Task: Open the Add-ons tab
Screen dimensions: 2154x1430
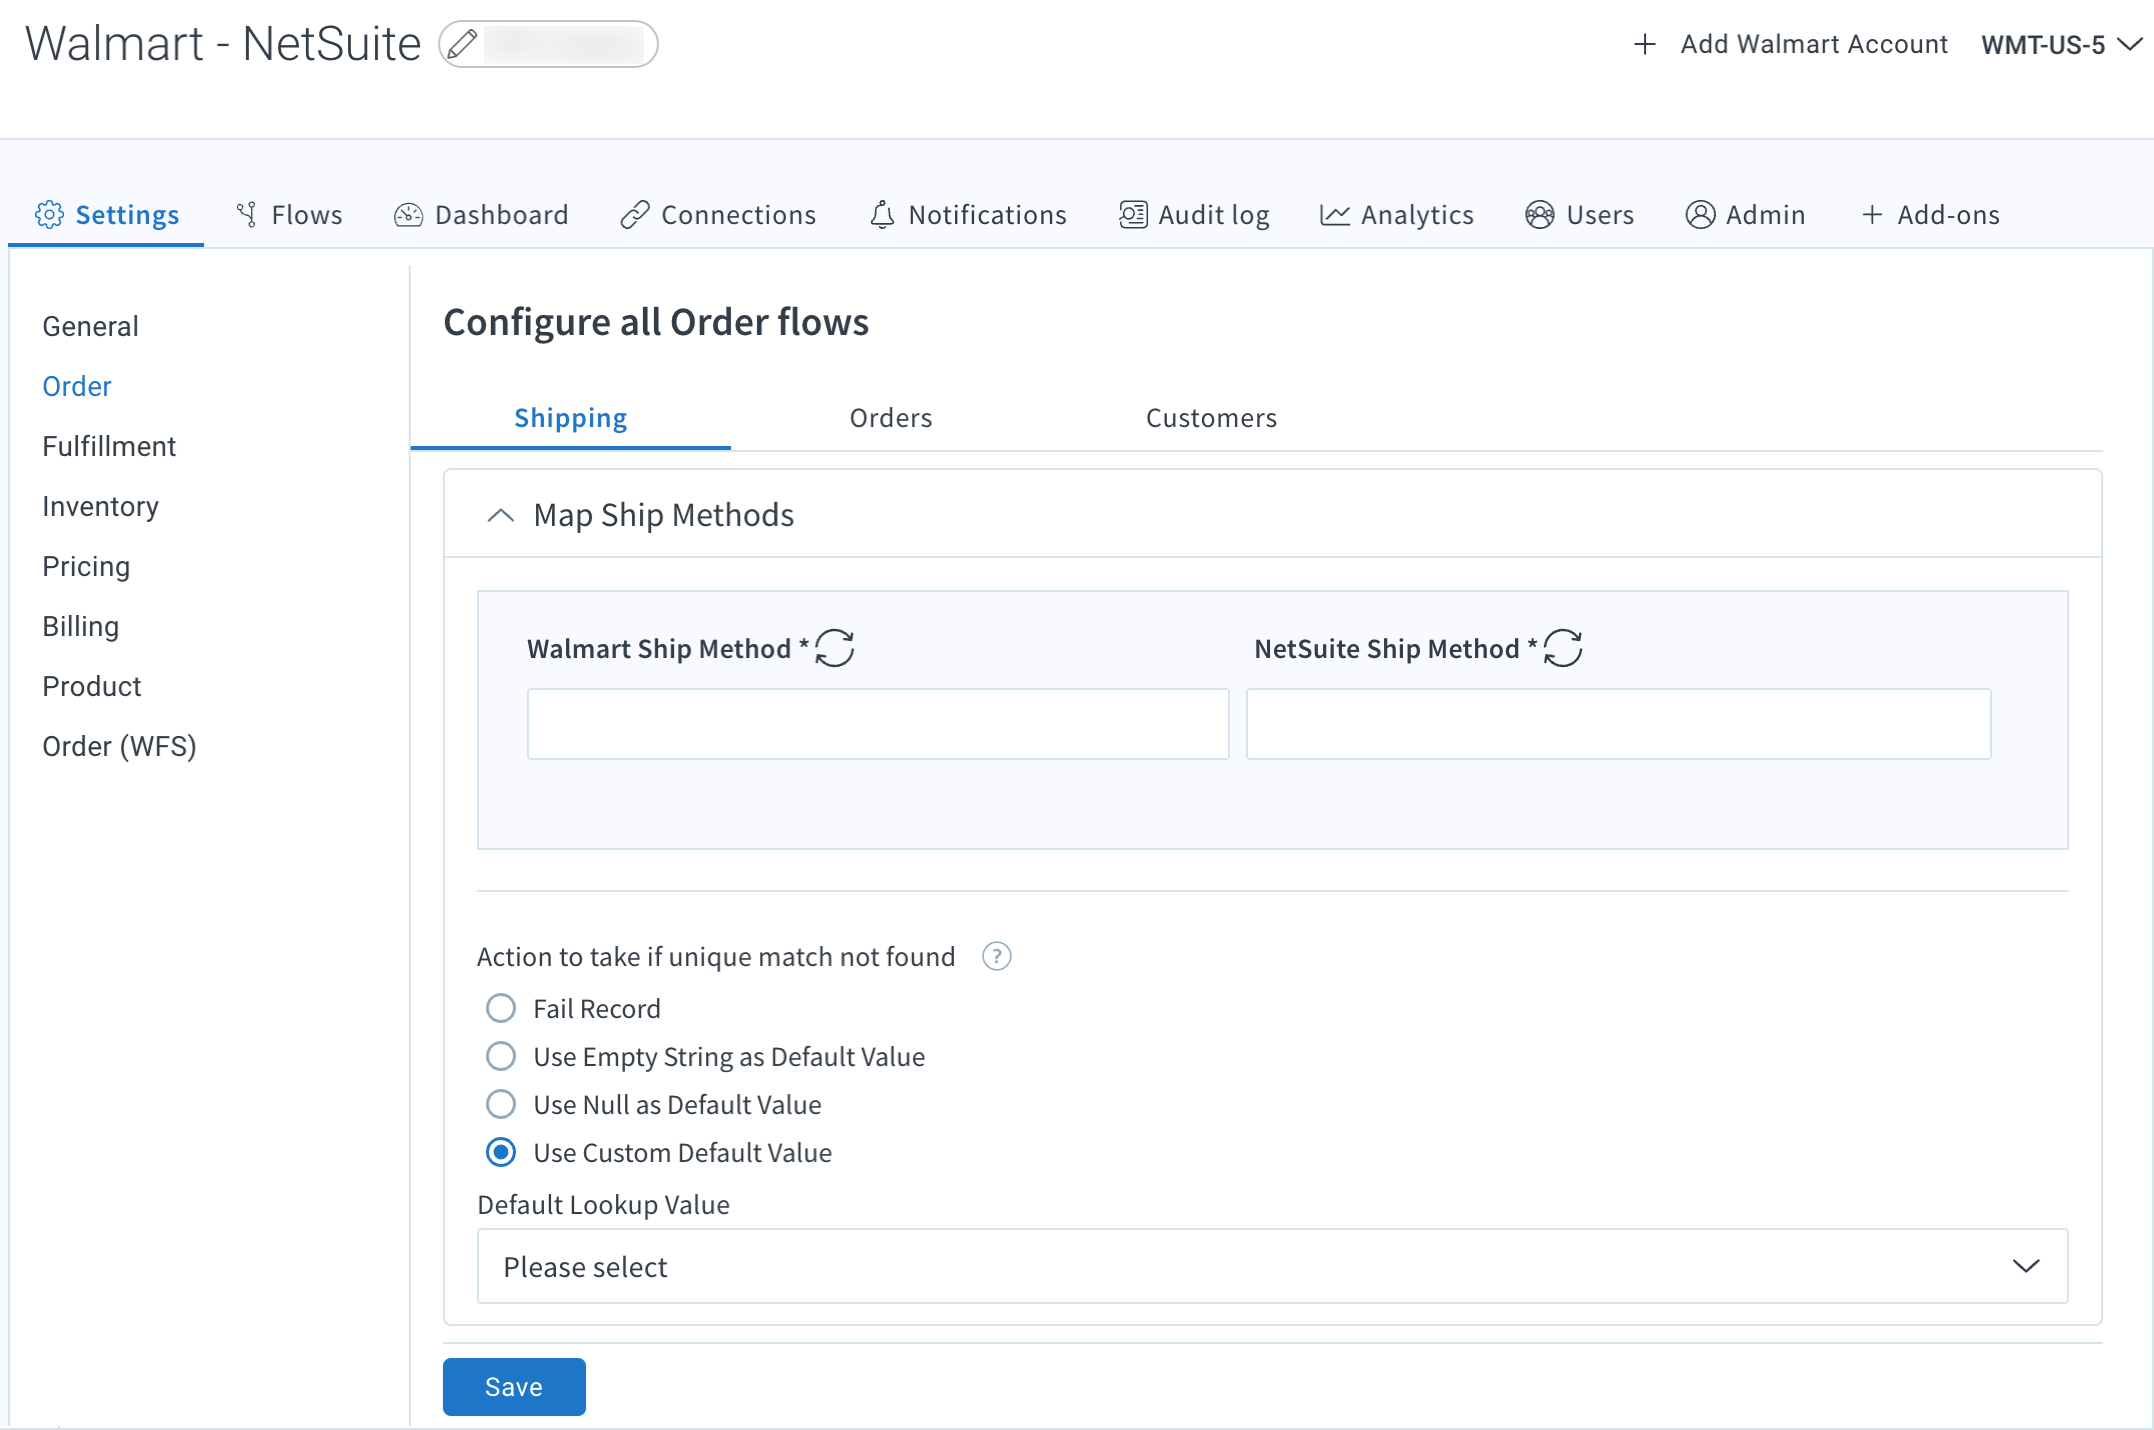Action: tap(1931, 215)
